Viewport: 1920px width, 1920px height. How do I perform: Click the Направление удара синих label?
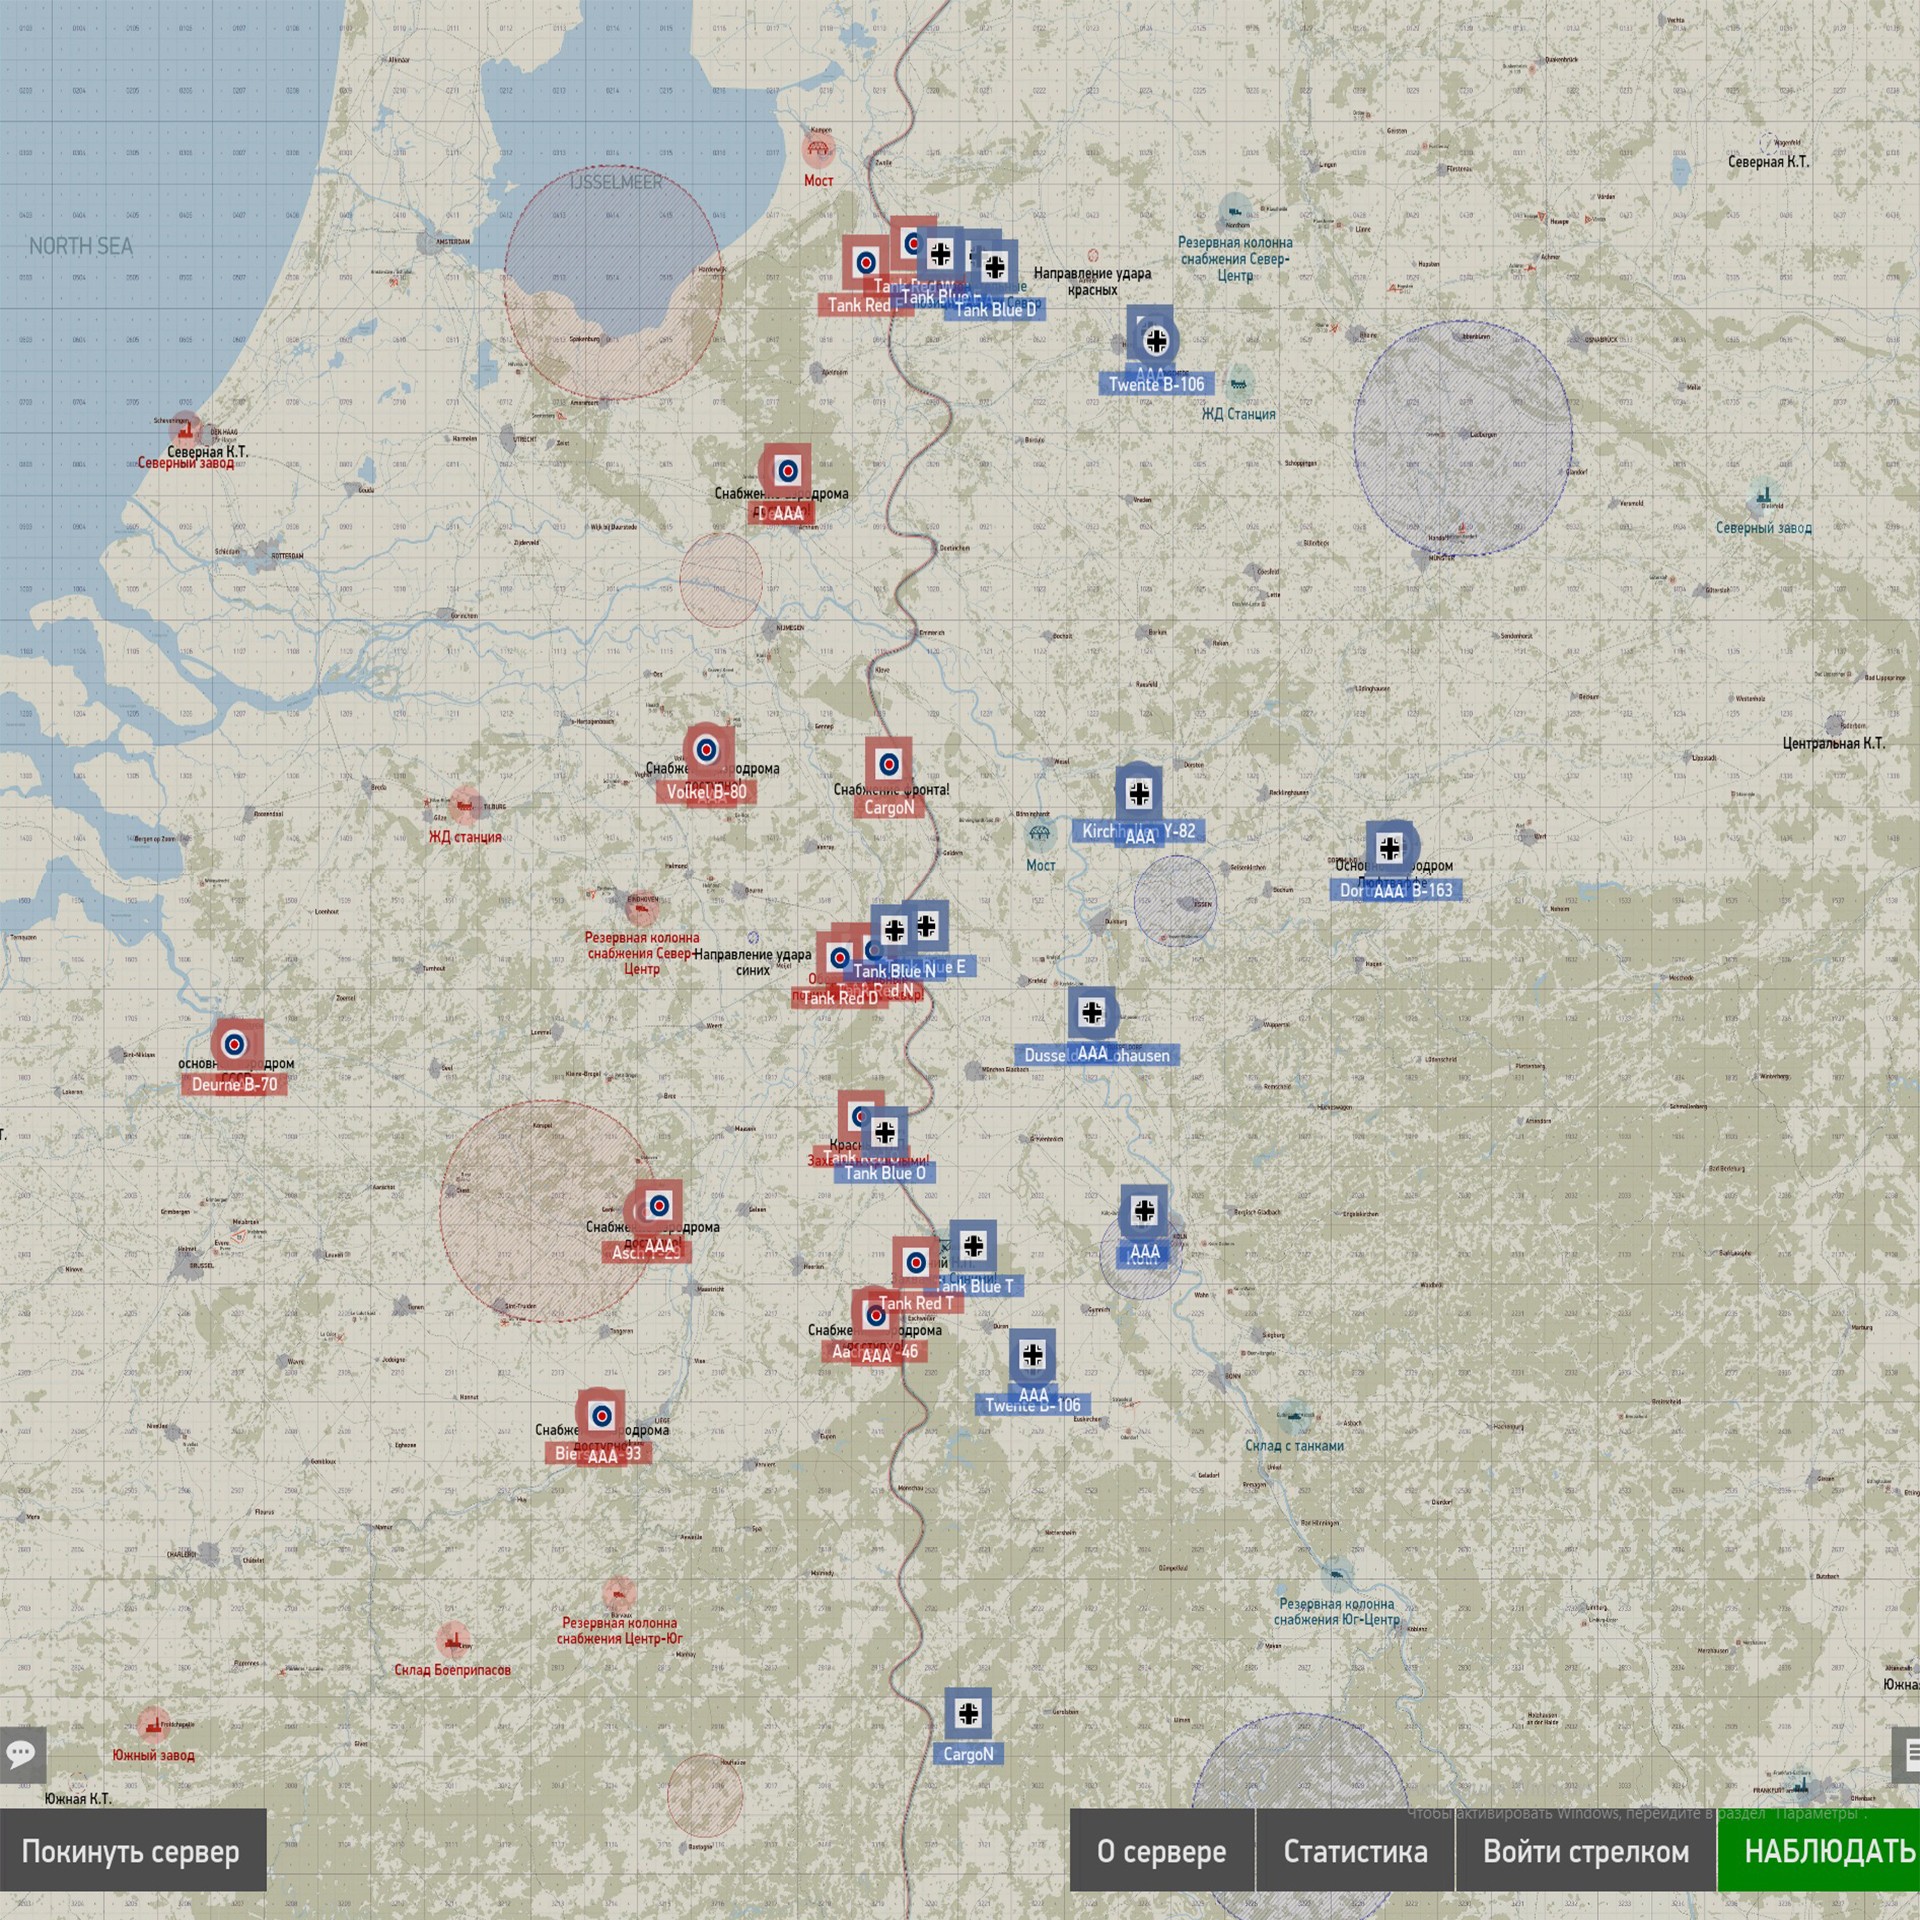pyautogui.click(x=752, y=962)
